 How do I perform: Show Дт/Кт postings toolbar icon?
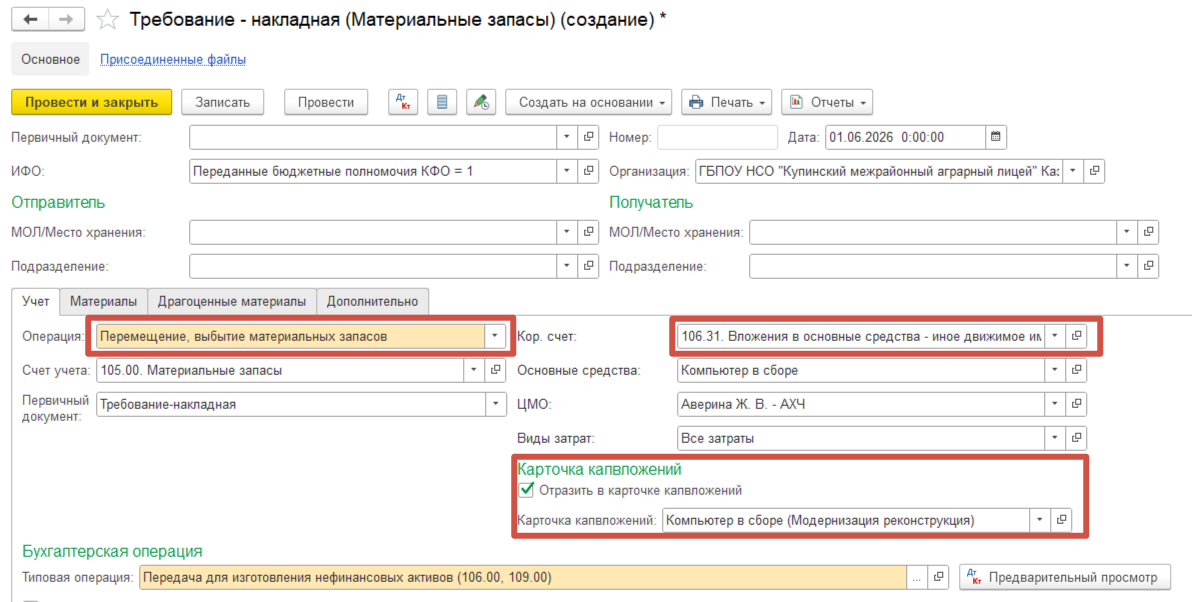pyautogui.click(x=403, y=102)
